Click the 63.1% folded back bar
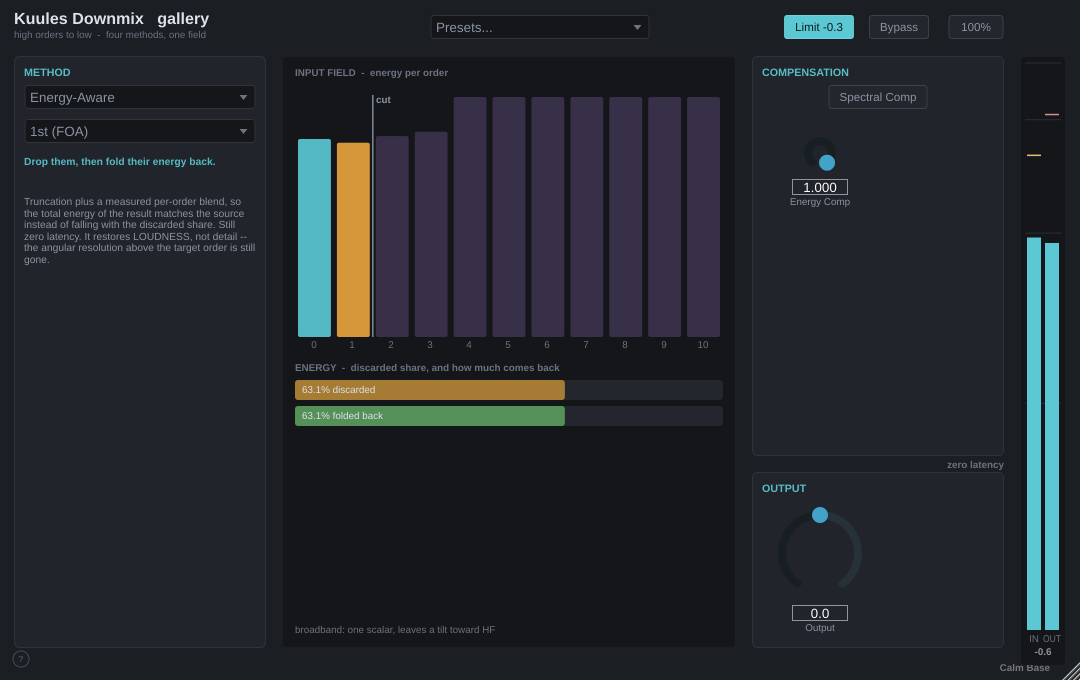 [x=430, y=416]
